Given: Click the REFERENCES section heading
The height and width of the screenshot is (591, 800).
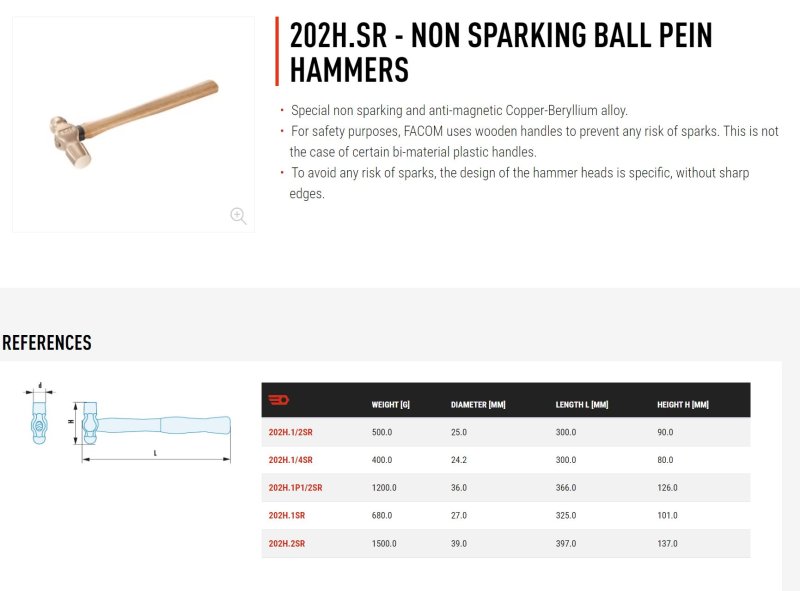Looking at the screenshot, I should (47, 342).
